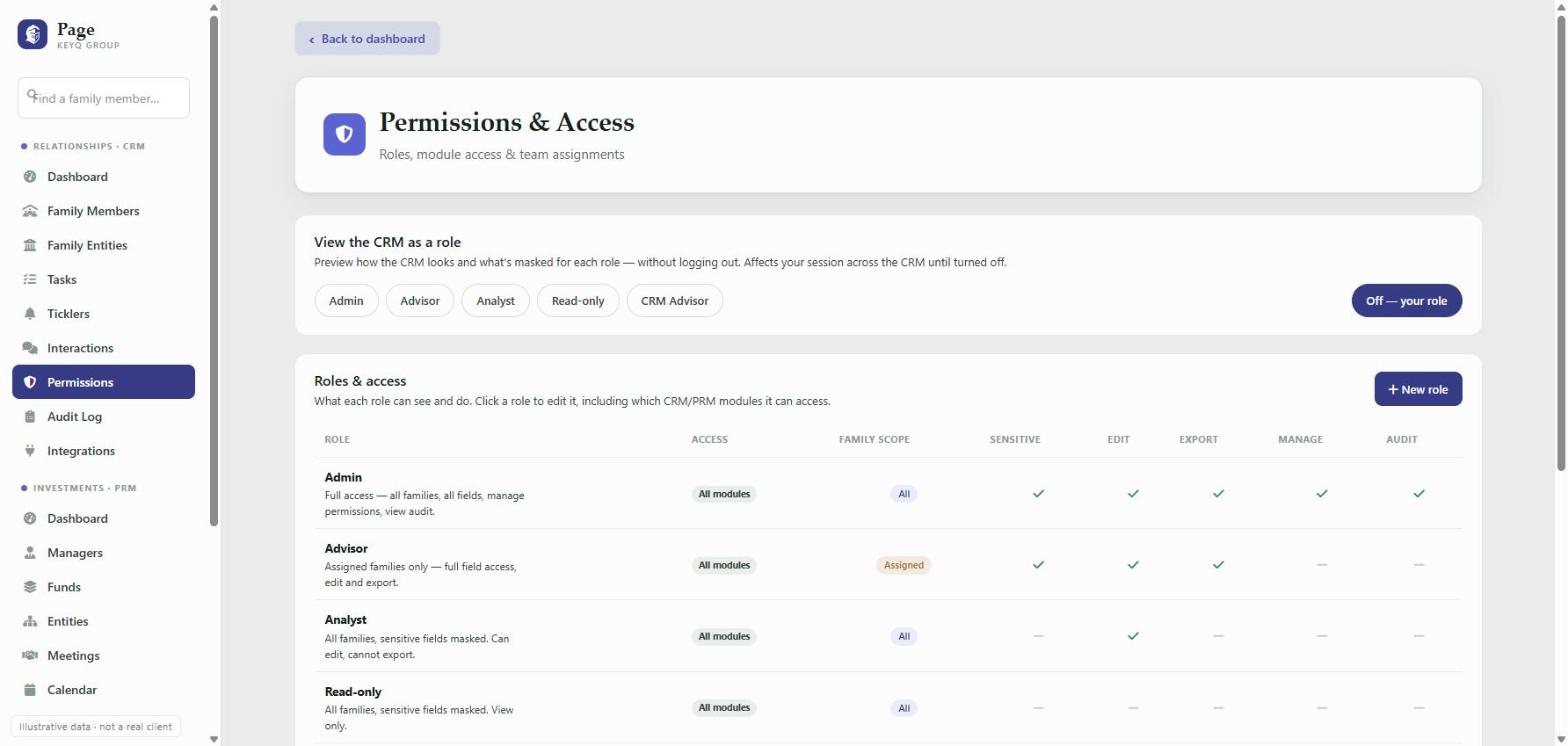The image size is (1568, 746).
Task: Click Admin's Sensitive checkmark
Action: point(1038,493)
